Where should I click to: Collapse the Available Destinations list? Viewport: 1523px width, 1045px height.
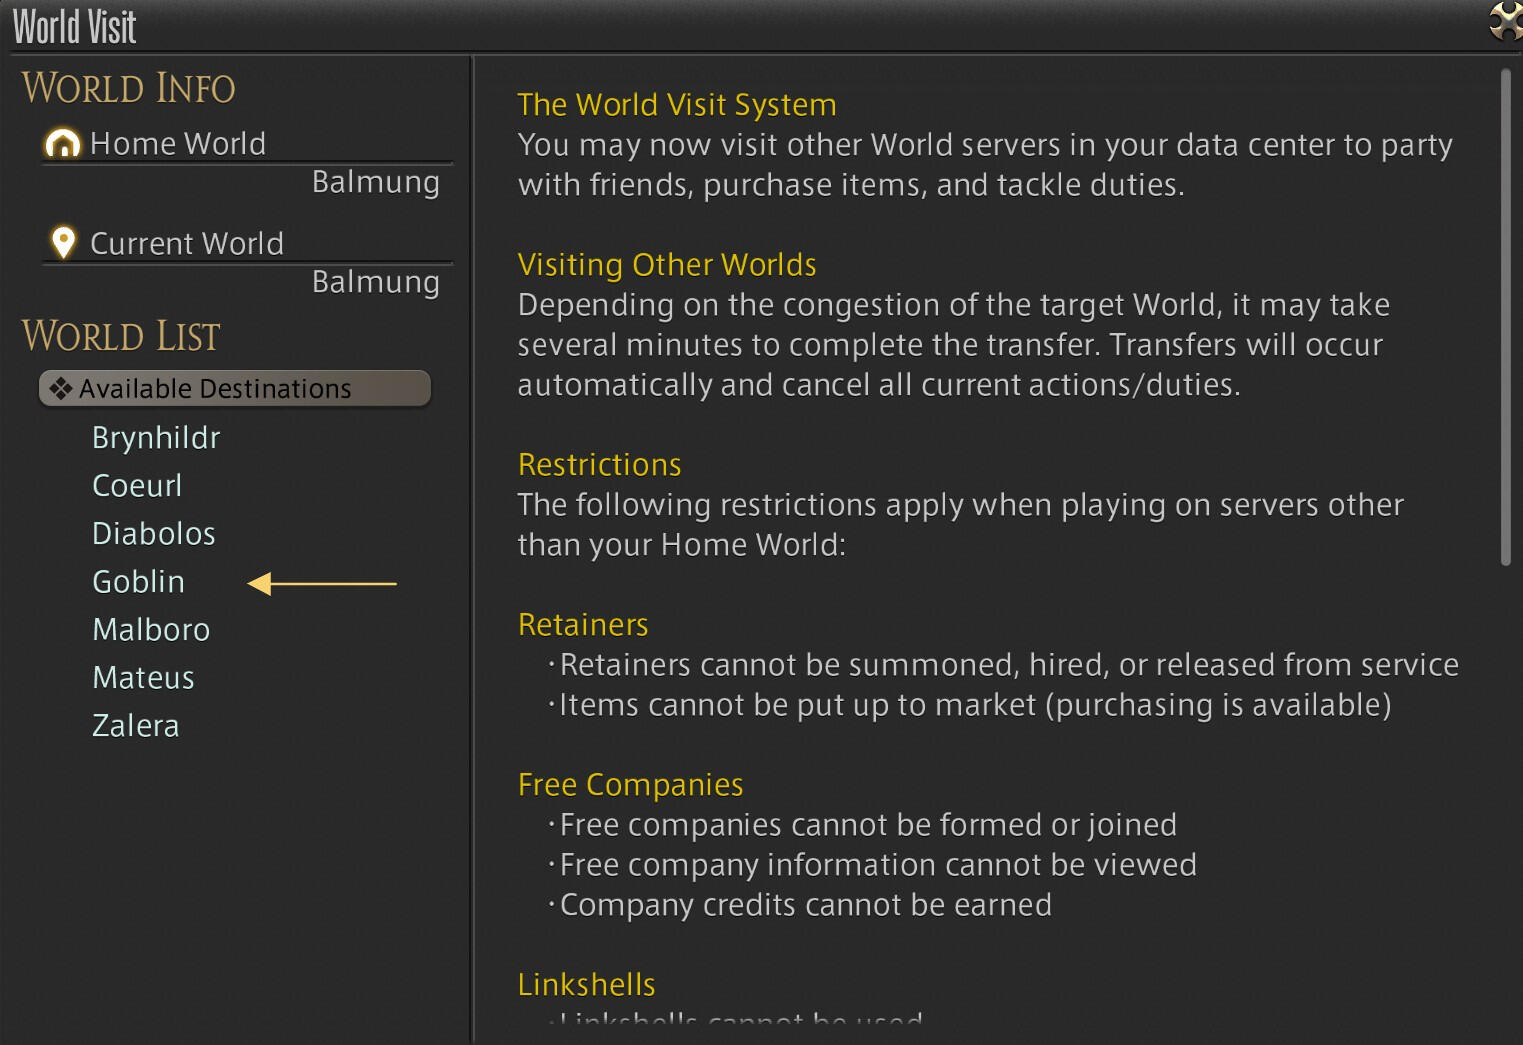(234, 389)
